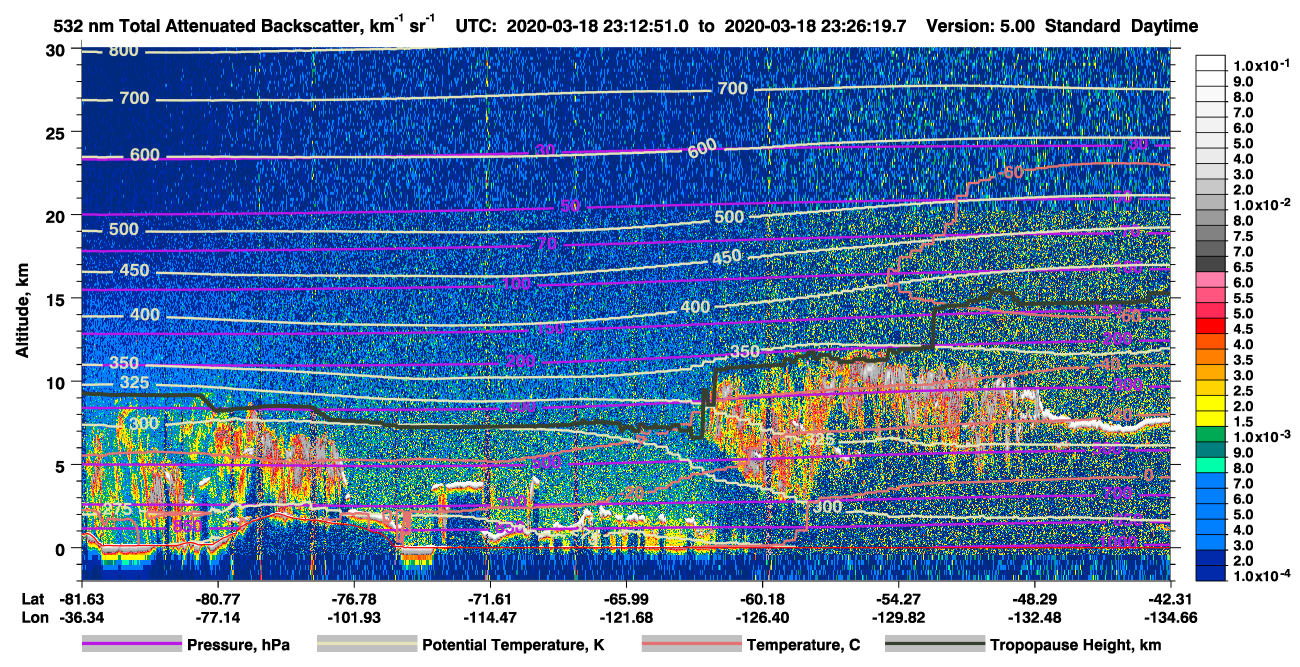
Task: Click latitude value -76.78
Action: click(x=352, y=598)
